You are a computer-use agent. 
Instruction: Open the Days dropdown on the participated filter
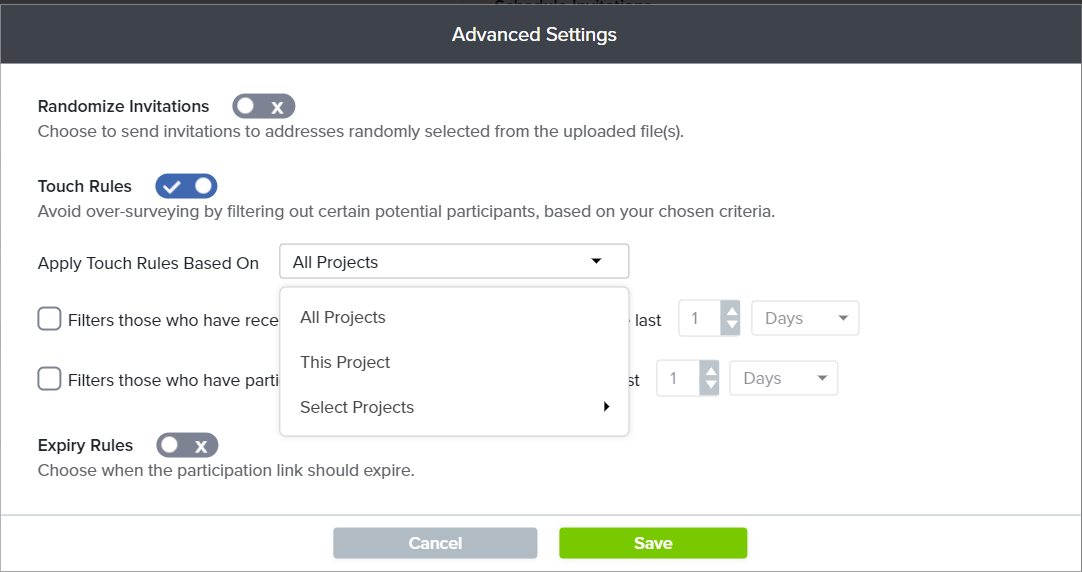(x=783, y=378)
